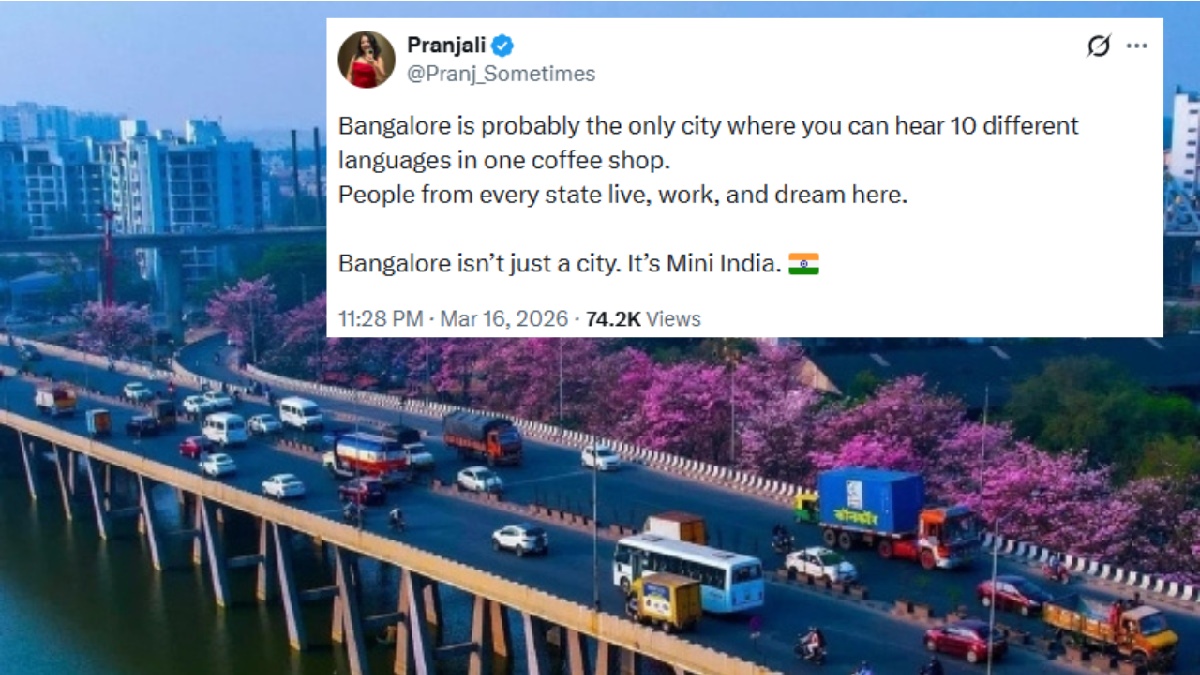The width and height of the screenshot is (1200, 675).
Task: Select the Mar 16, 2026 date
Action: (x=502, y=319)
